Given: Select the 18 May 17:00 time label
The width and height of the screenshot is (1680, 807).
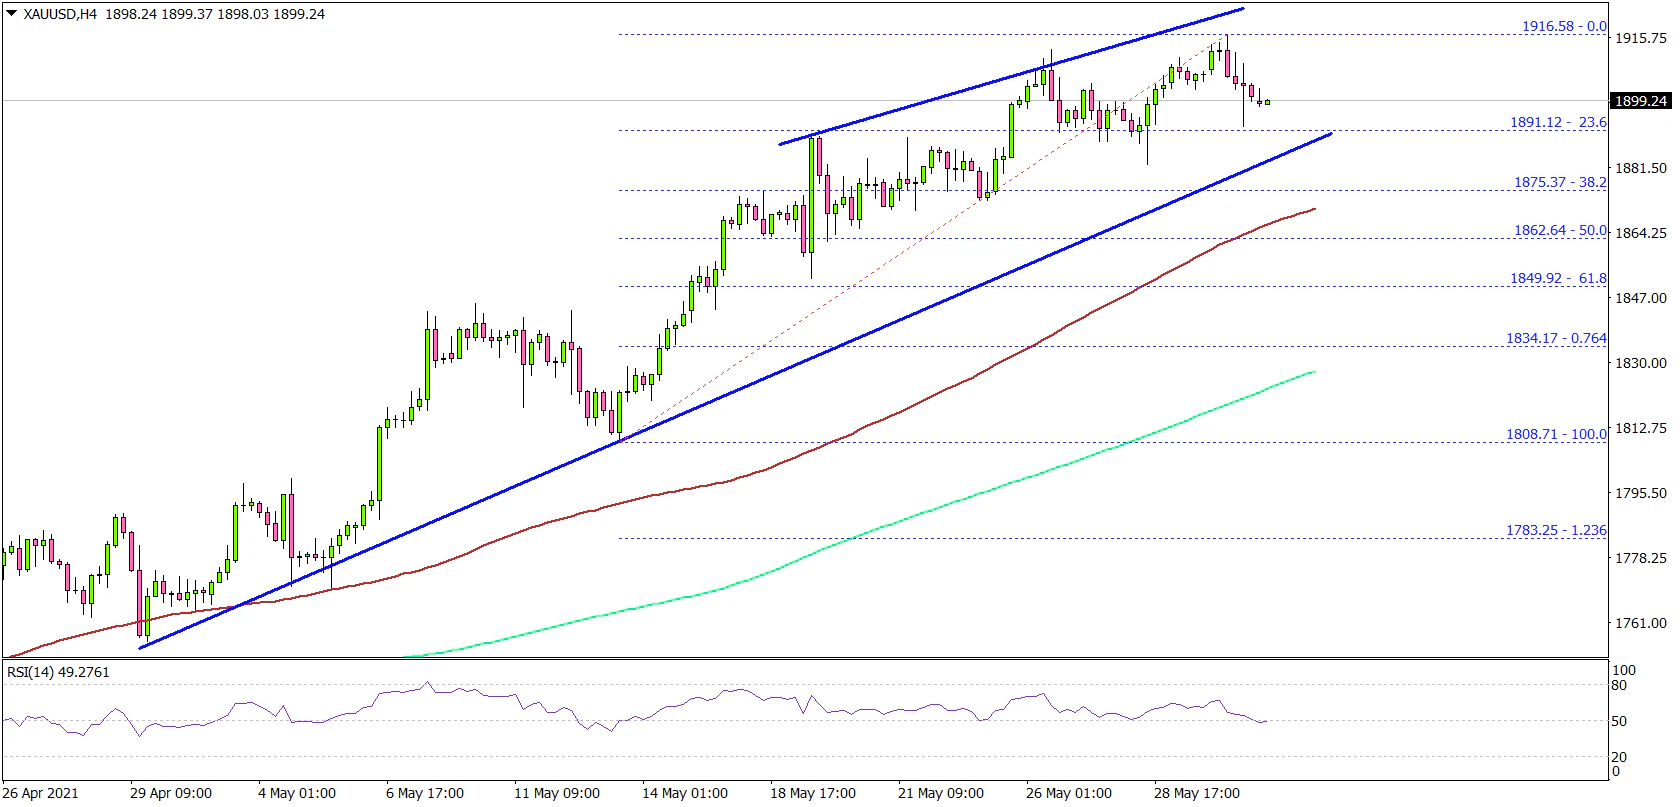Looking at the screenshot, I should click(x=812, y=793).
